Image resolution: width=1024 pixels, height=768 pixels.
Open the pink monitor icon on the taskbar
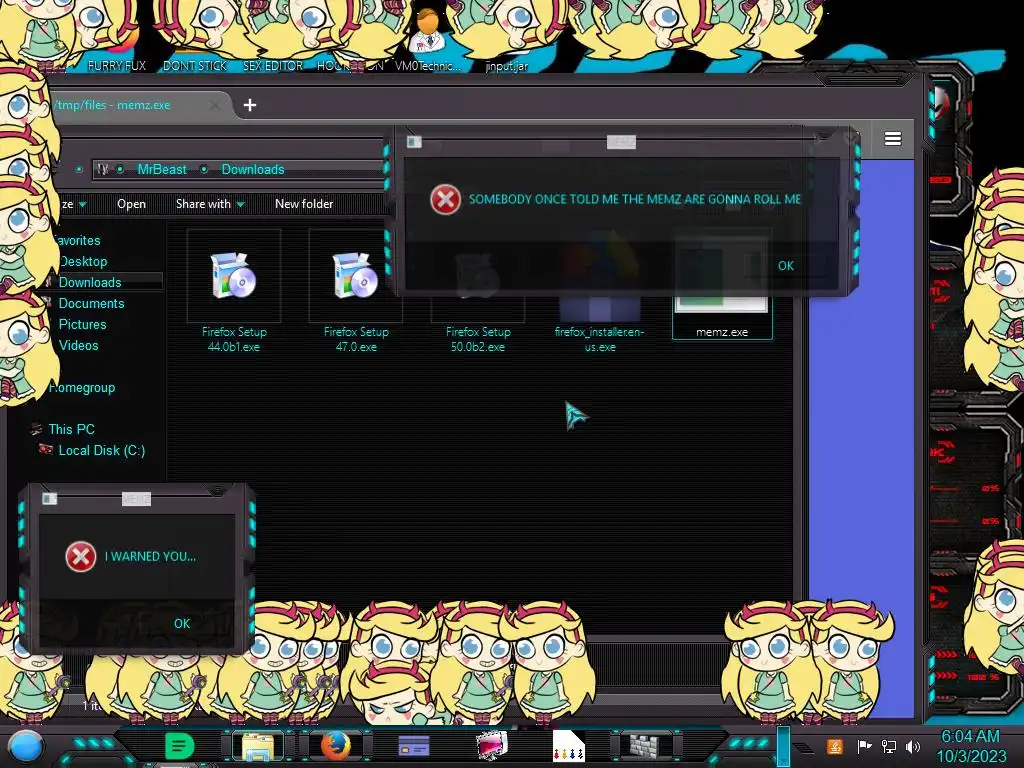(x=492, y=746)
